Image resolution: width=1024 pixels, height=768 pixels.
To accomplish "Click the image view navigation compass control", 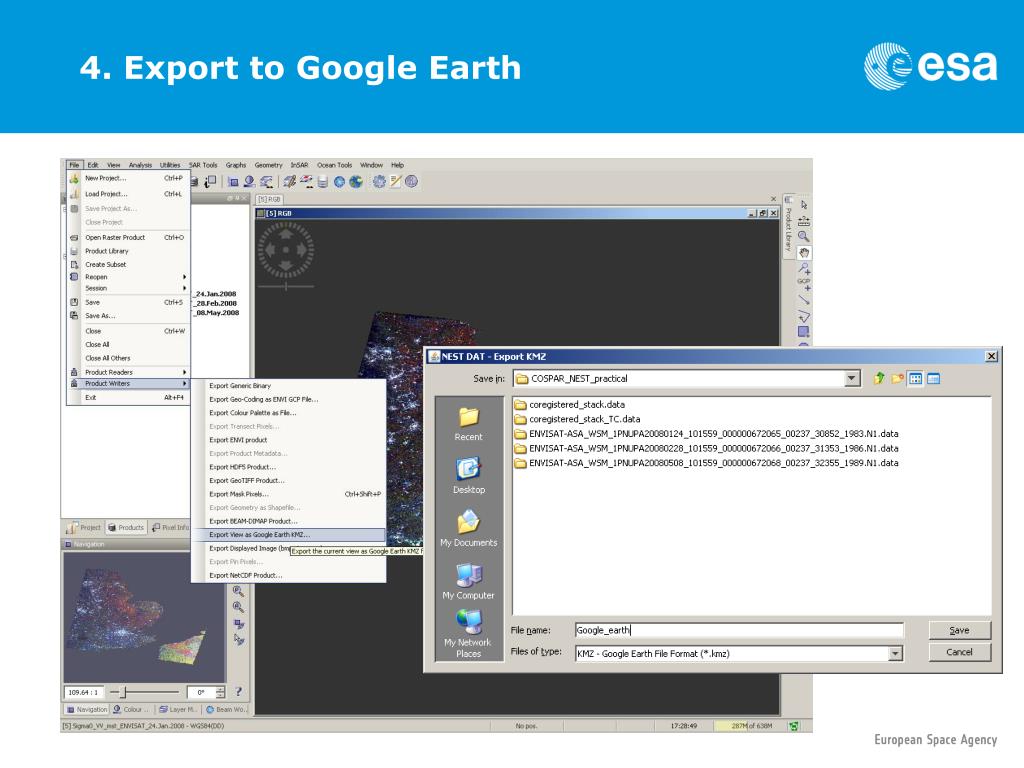I will [285, 249].
